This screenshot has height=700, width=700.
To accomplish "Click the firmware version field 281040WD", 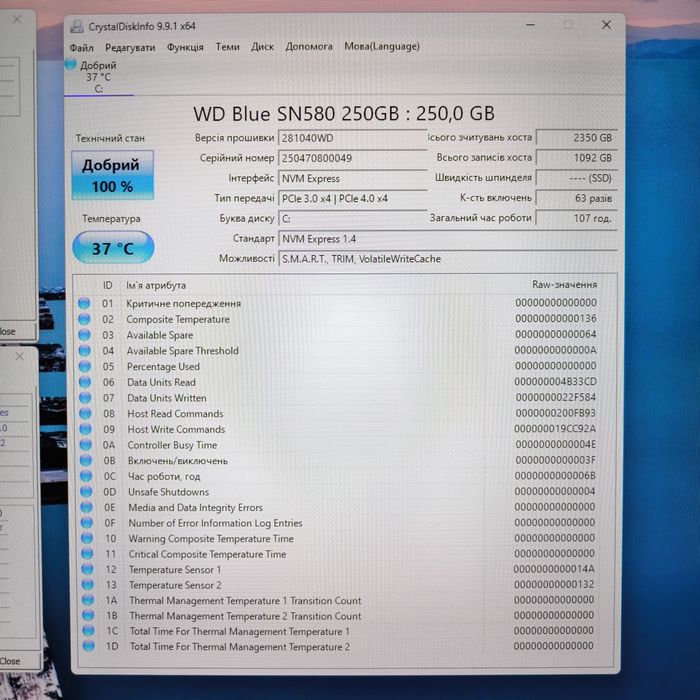I will point(352,138).
